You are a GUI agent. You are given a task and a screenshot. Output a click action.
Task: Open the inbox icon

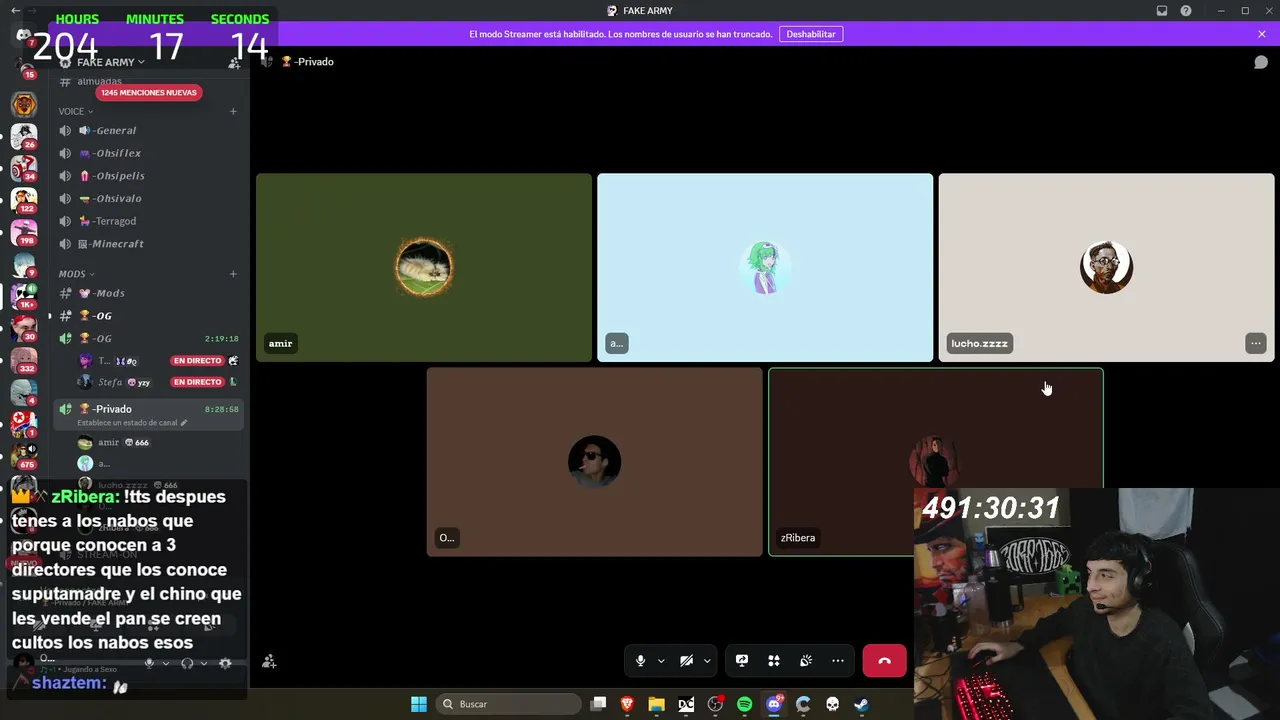point(1162,11)
